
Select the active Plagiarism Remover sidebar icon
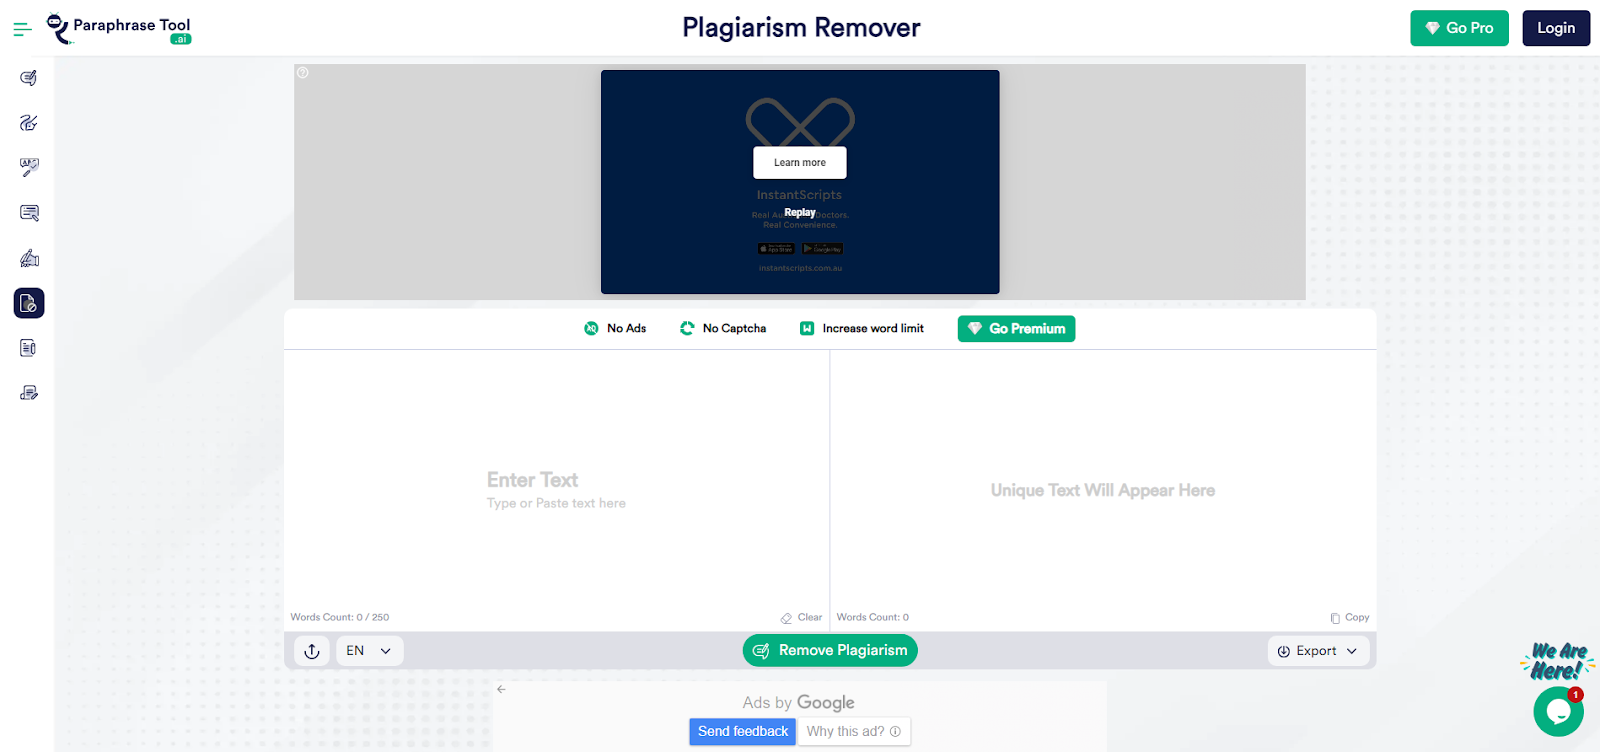[x=29, y=303]
